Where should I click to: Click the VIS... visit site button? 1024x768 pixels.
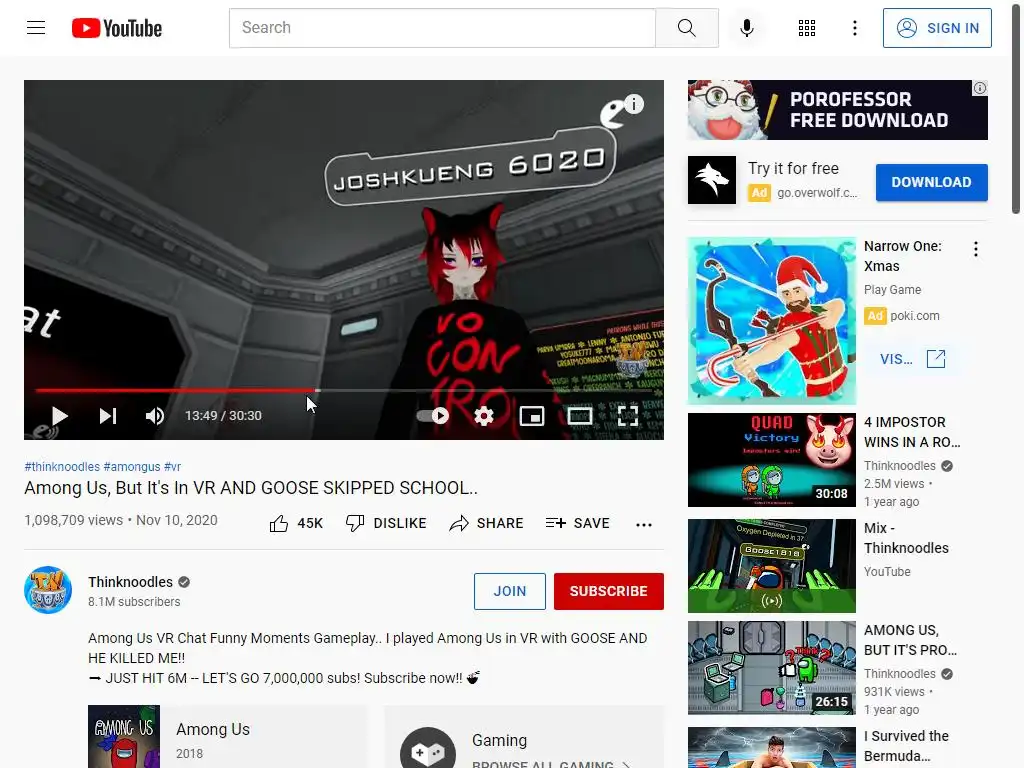[912, 359]
